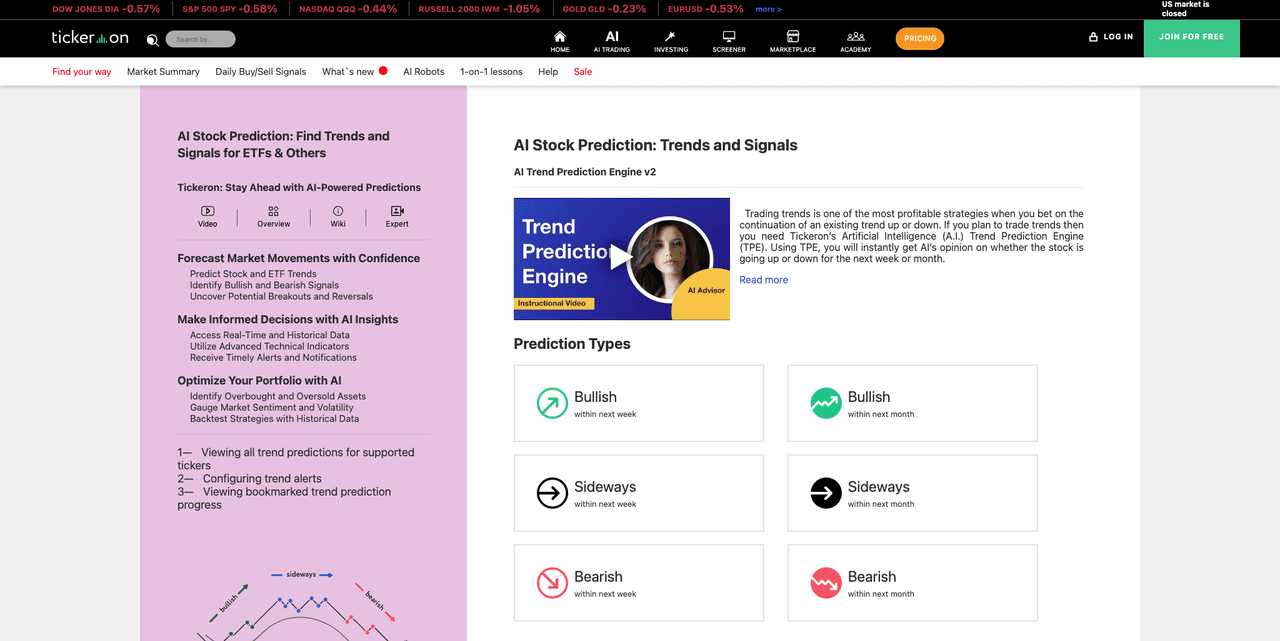This screenshot has height=641, width=1280.
Task: Open 1-on-1 lessons menu item
Action: tap(491, 72)
